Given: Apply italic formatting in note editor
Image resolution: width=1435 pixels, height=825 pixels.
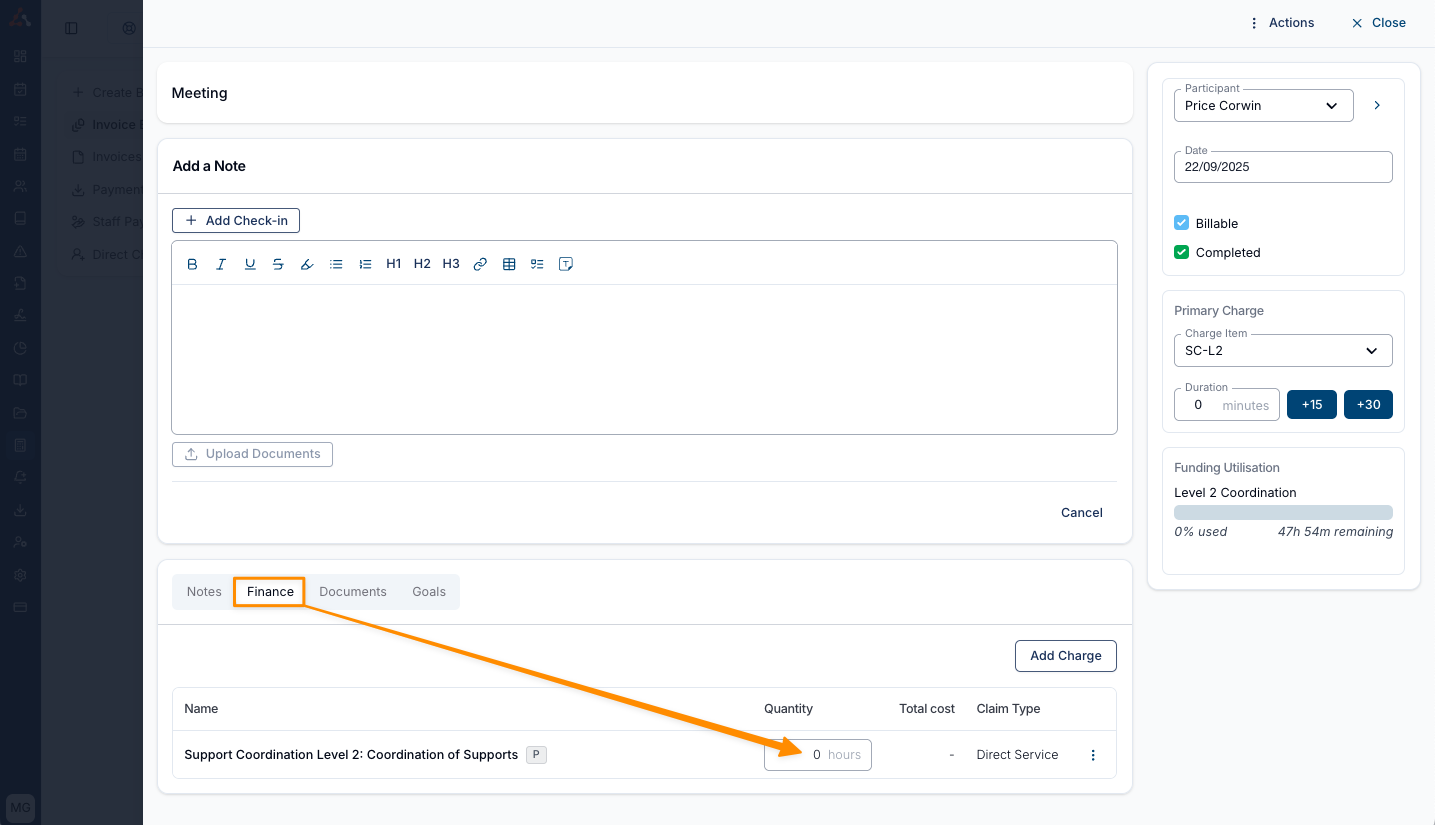Looking at the screenshot, I should pyautogui.click(x=221, y=264).
